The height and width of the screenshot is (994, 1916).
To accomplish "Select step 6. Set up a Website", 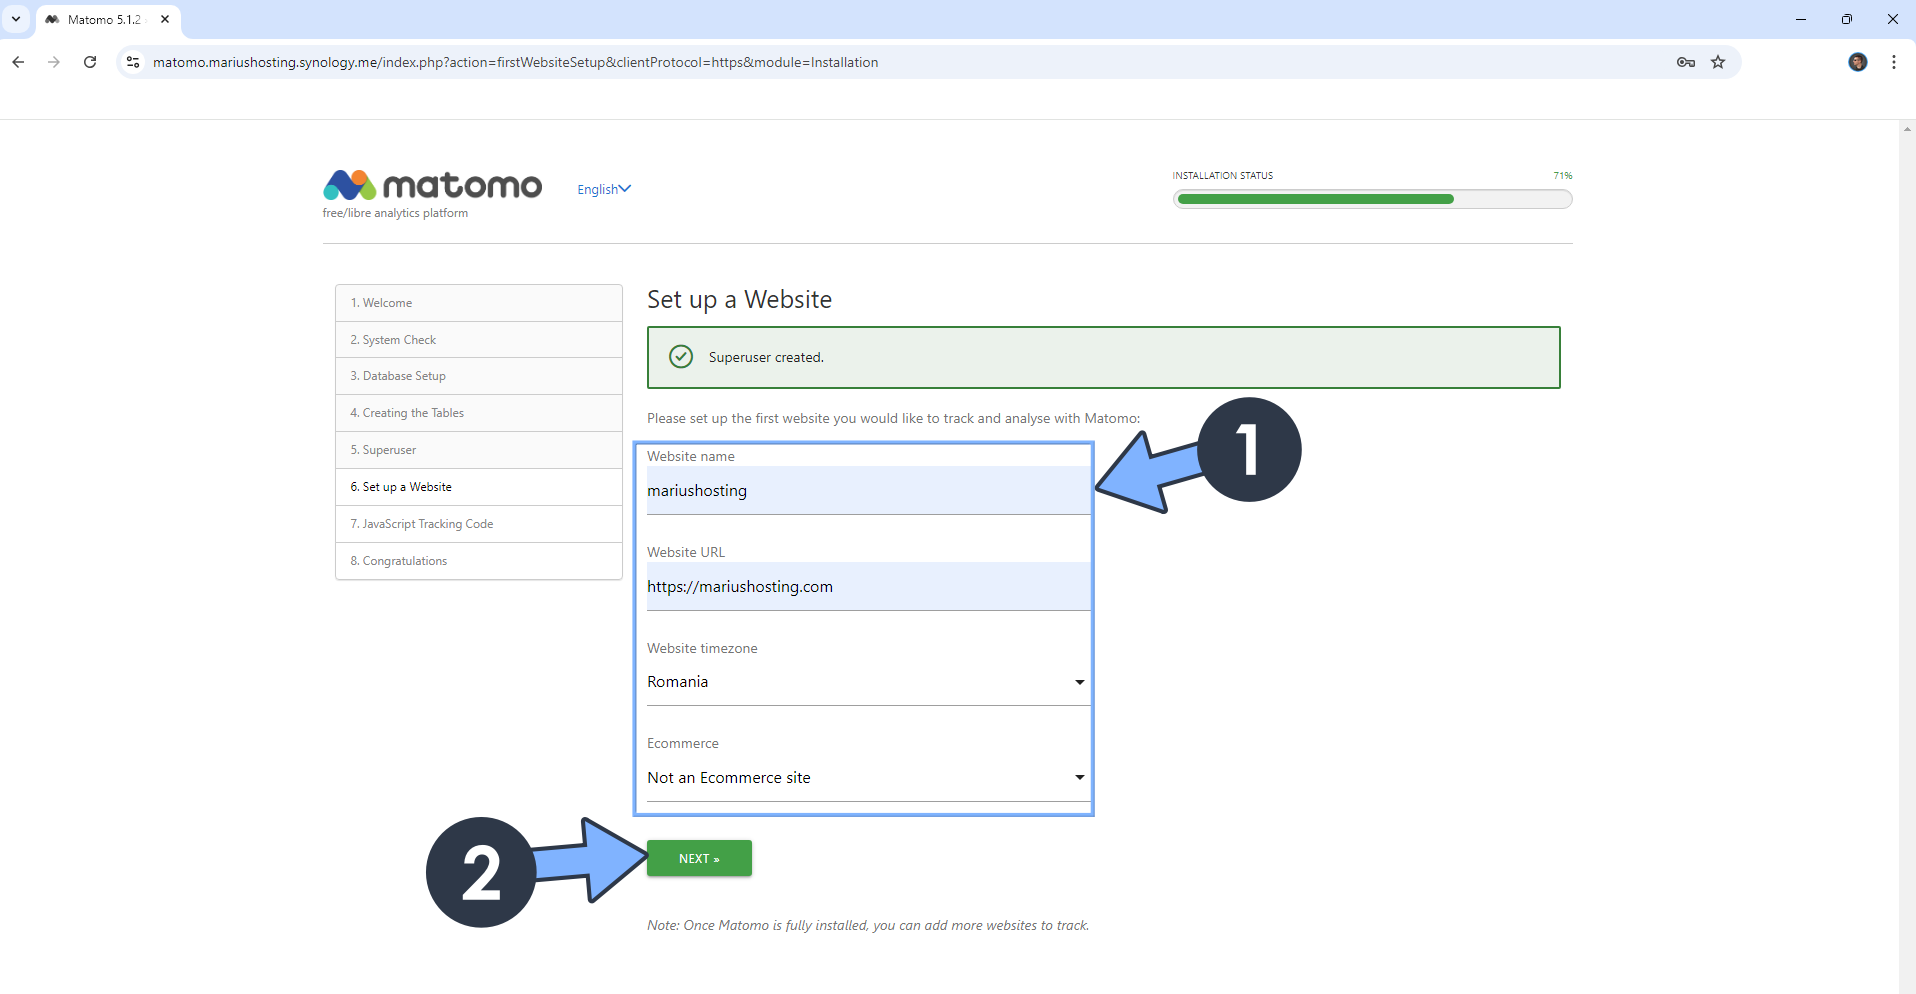I will click(x=479, y=487).
